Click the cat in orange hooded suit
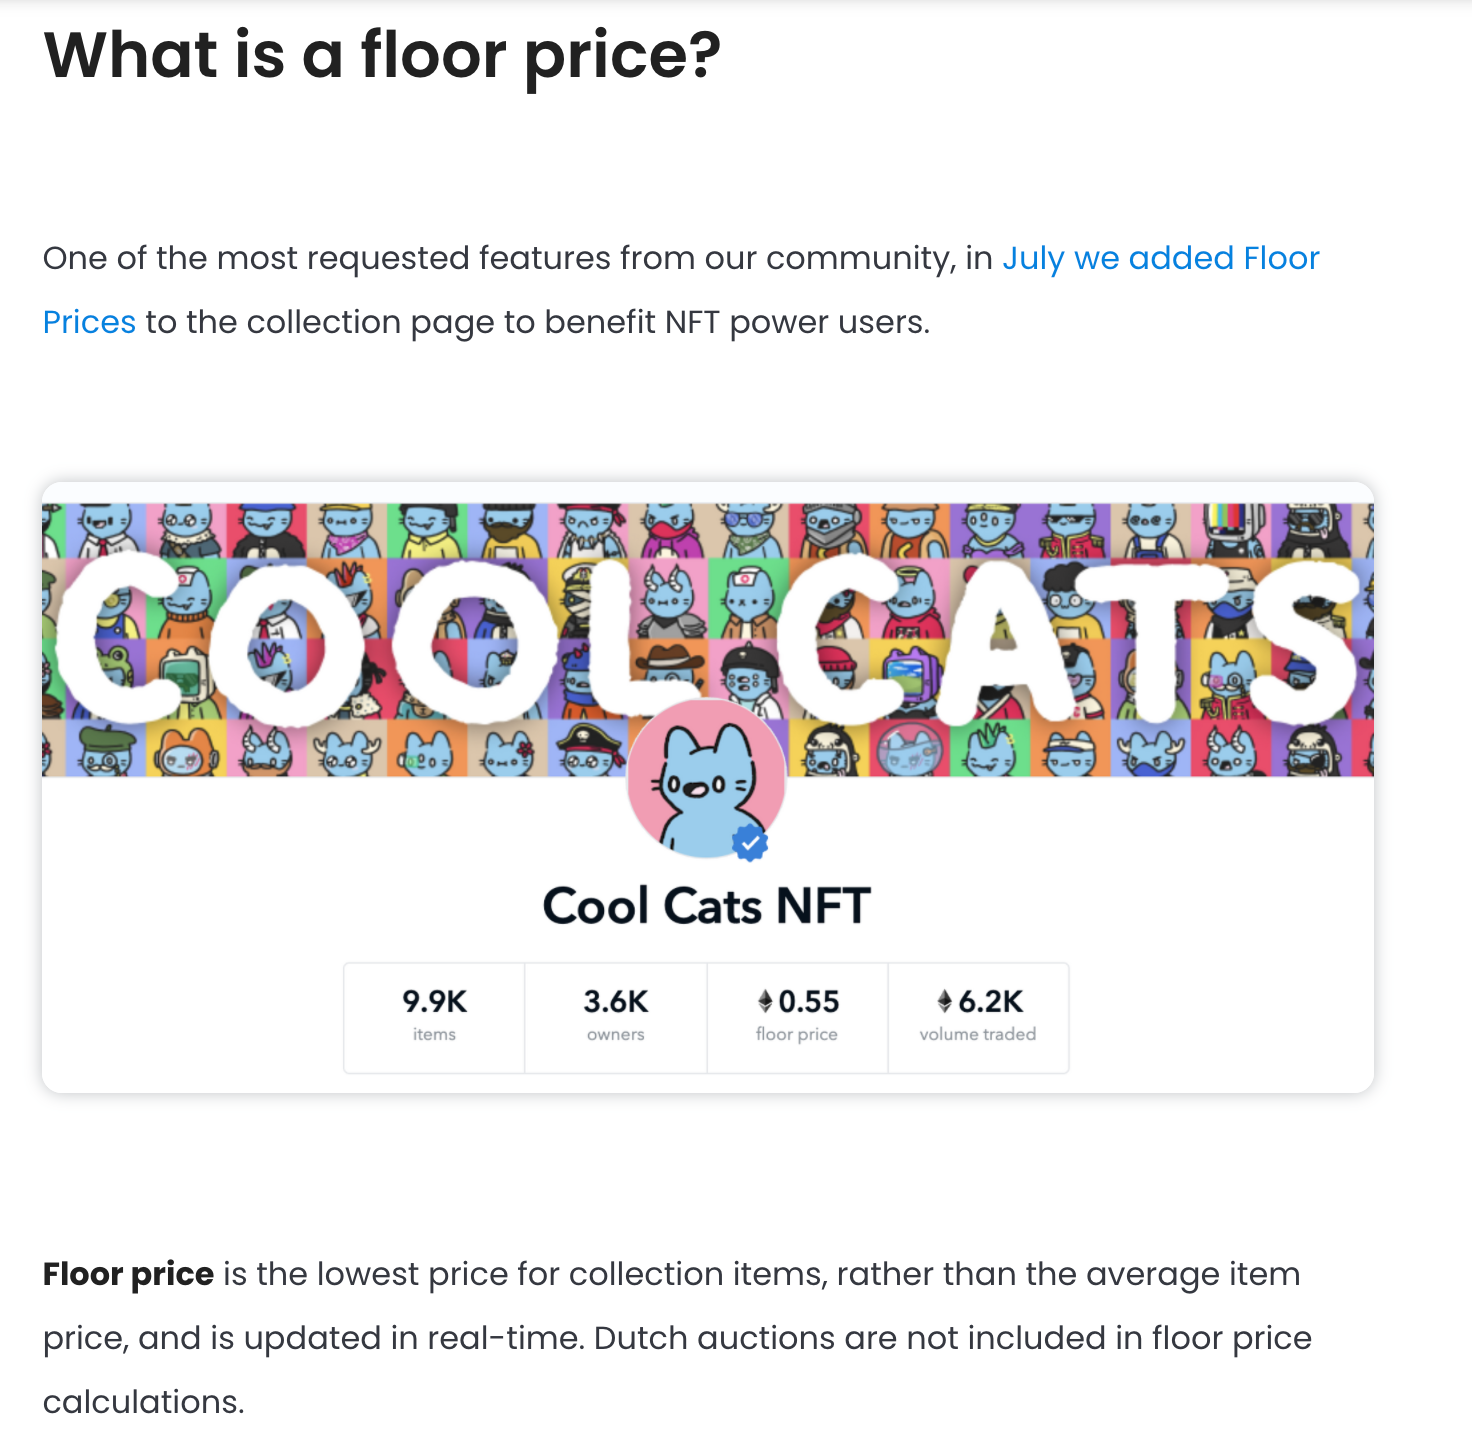The height and width of the screenshot is (1434, 1472). coord(187,750)
